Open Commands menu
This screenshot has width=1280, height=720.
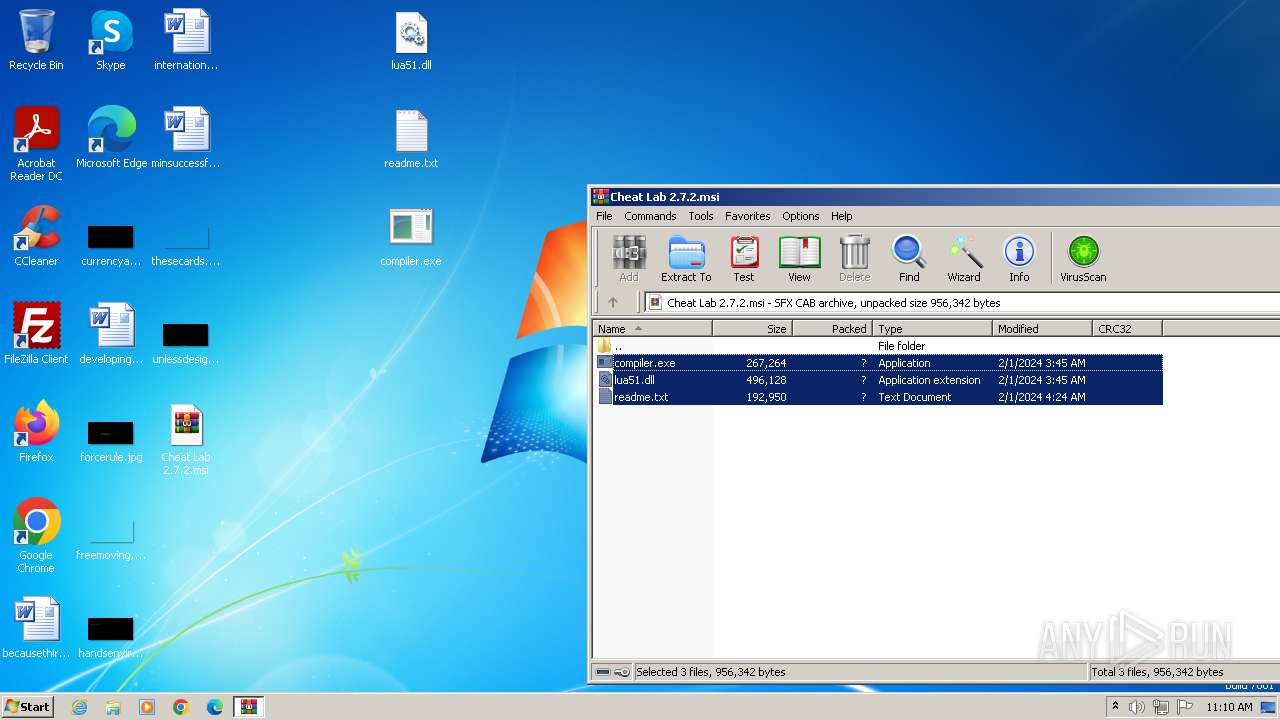[x=650, y=216]
